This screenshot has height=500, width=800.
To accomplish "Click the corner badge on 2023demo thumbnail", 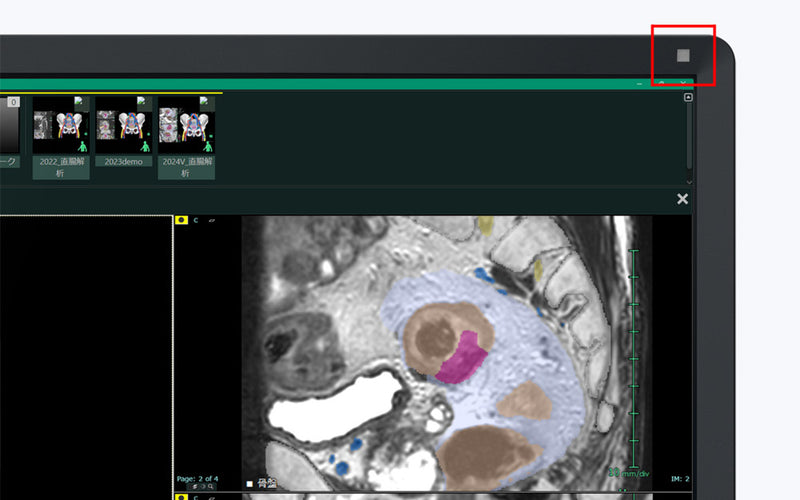I will tap(143, 102).
